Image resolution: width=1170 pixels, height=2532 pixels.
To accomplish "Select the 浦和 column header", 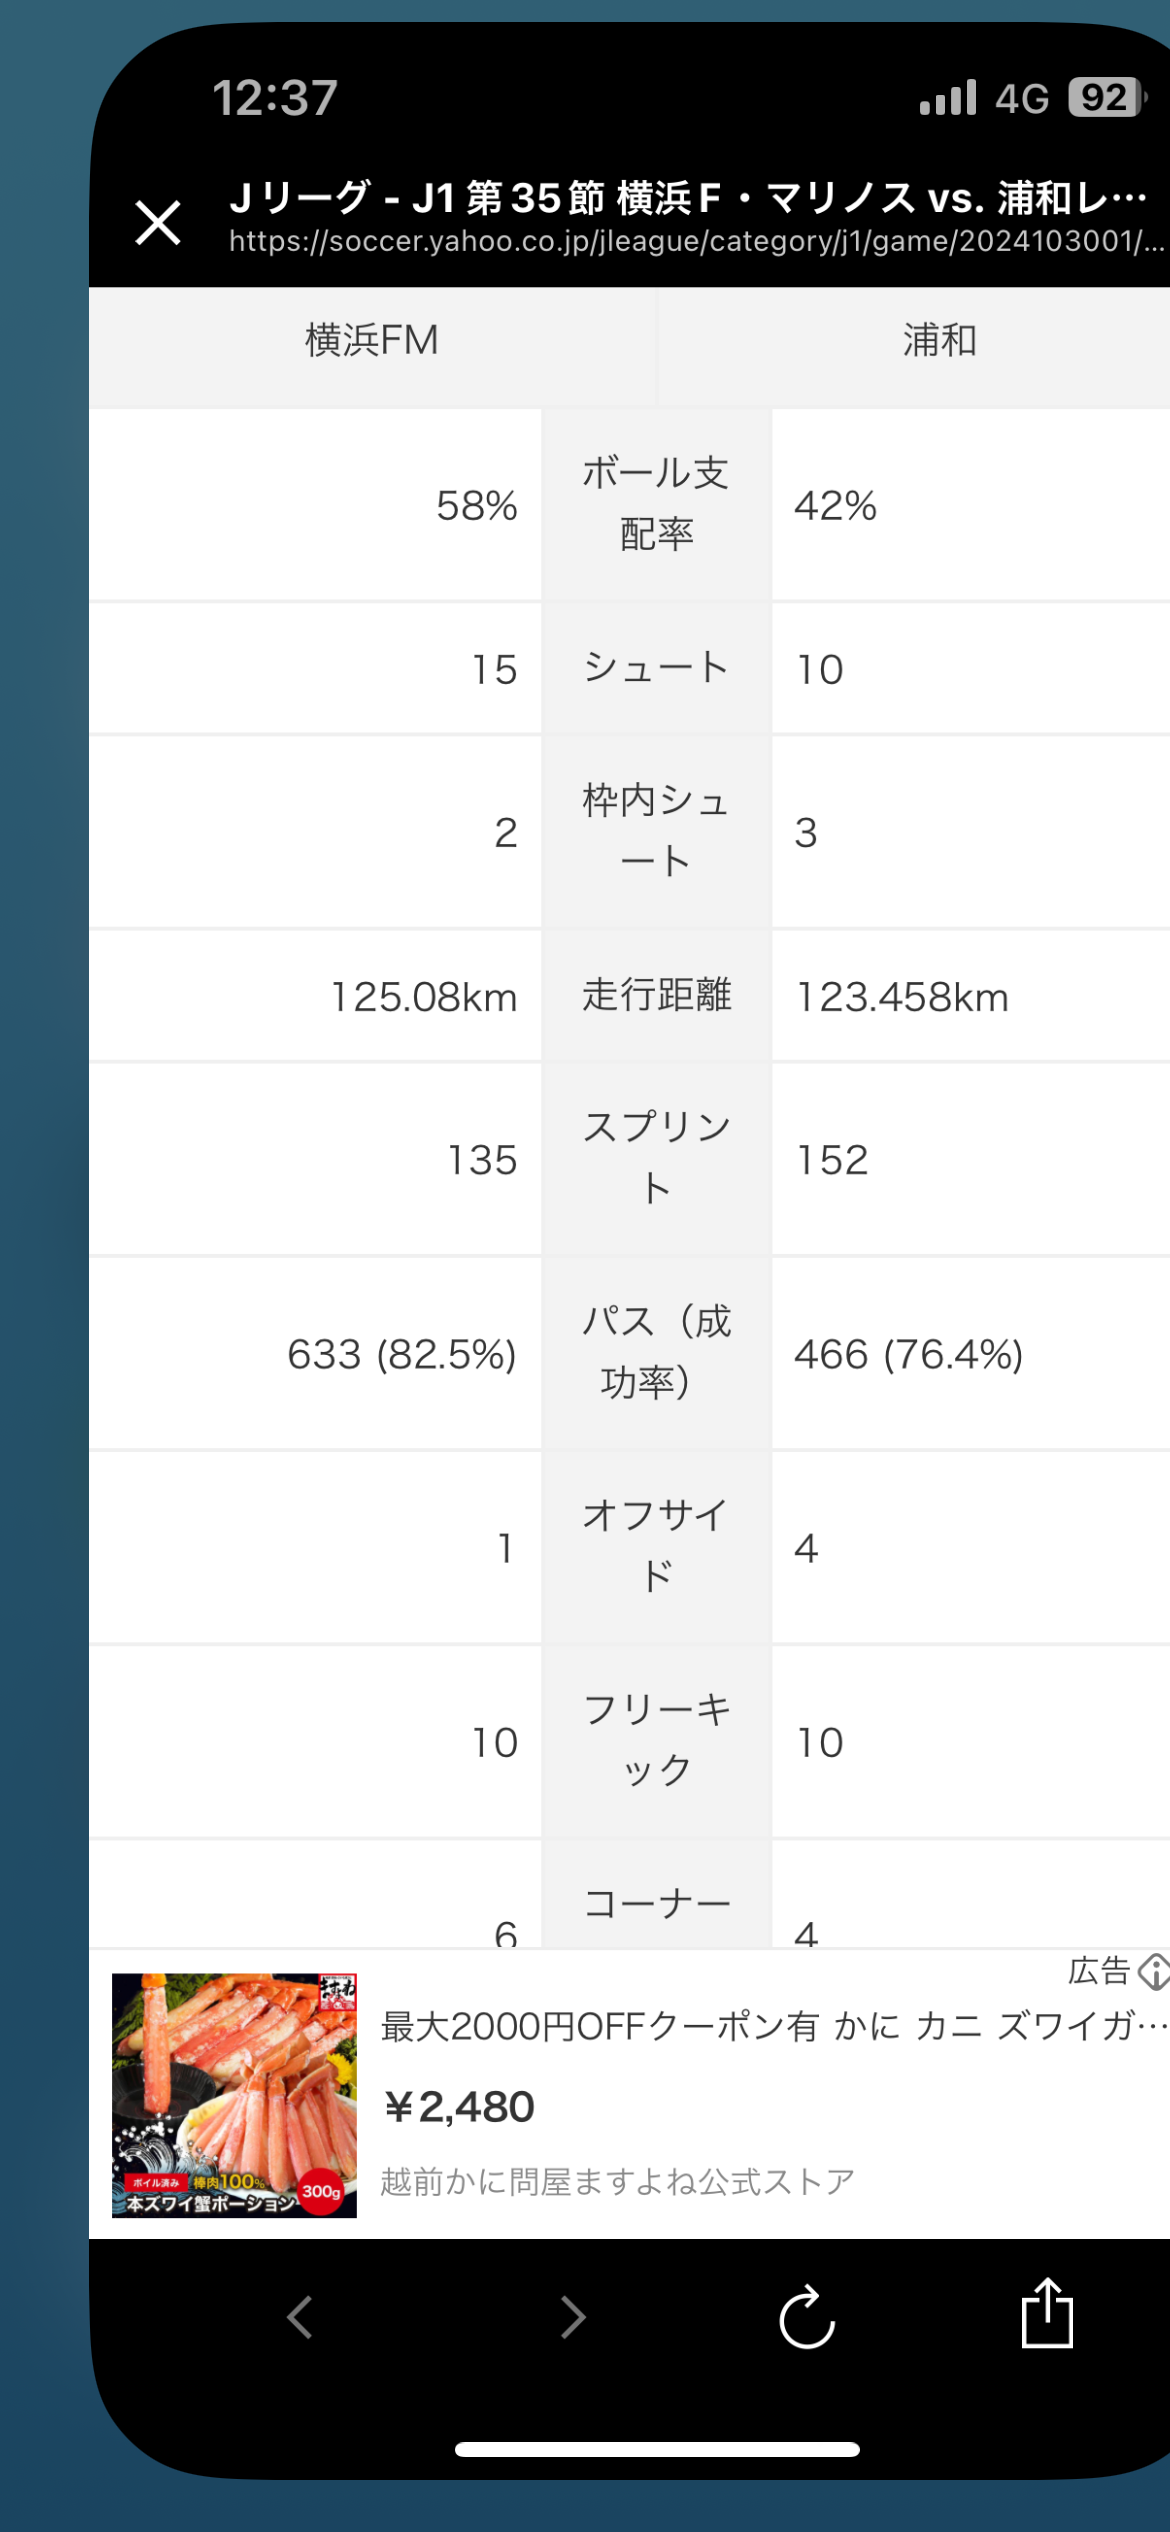I will point(939,340).
